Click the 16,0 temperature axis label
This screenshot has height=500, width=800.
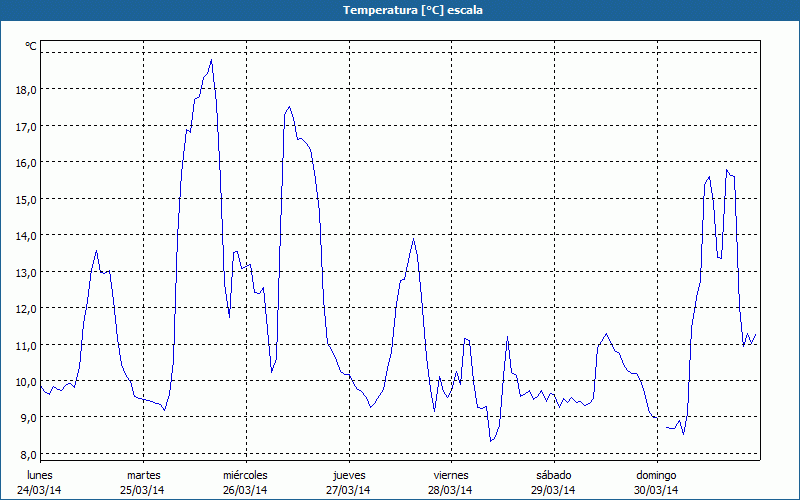pos(26,162)
